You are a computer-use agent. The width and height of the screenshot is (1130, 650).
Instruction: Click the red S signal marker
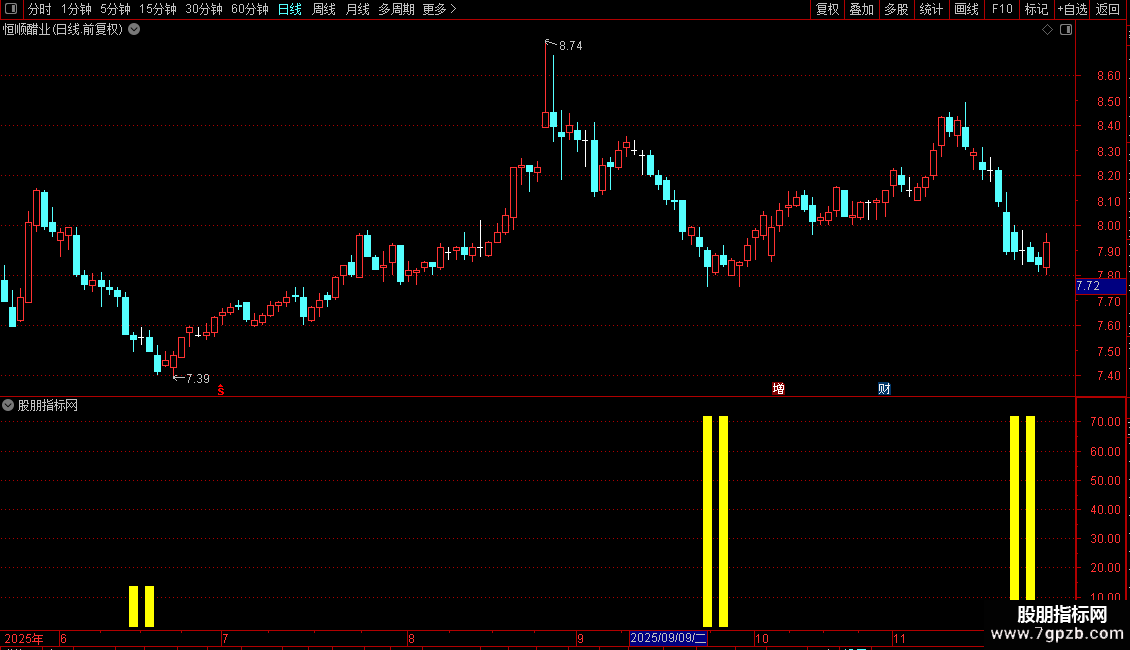pos(221,390)
